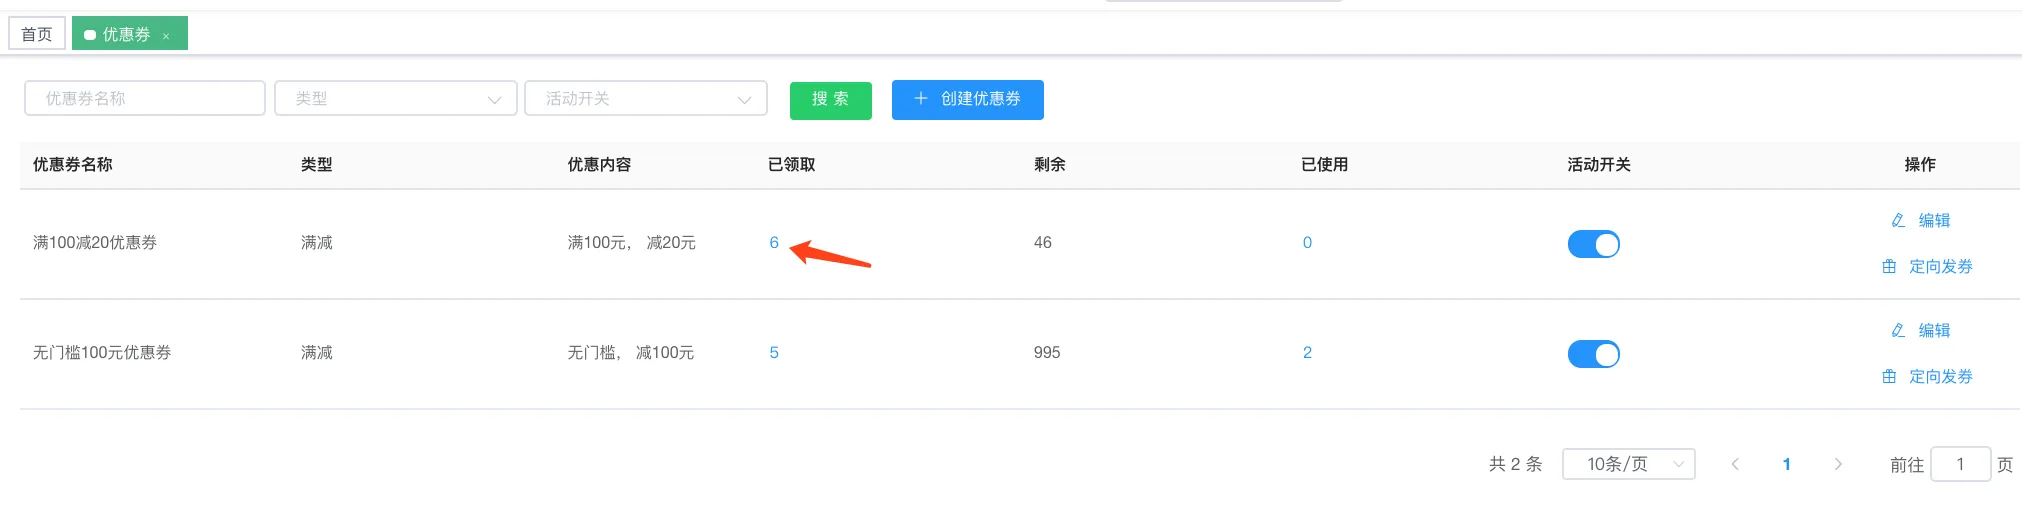Switch to the 首页 tab
Viewport: 2022px width, 532px height.
point(37,34)
